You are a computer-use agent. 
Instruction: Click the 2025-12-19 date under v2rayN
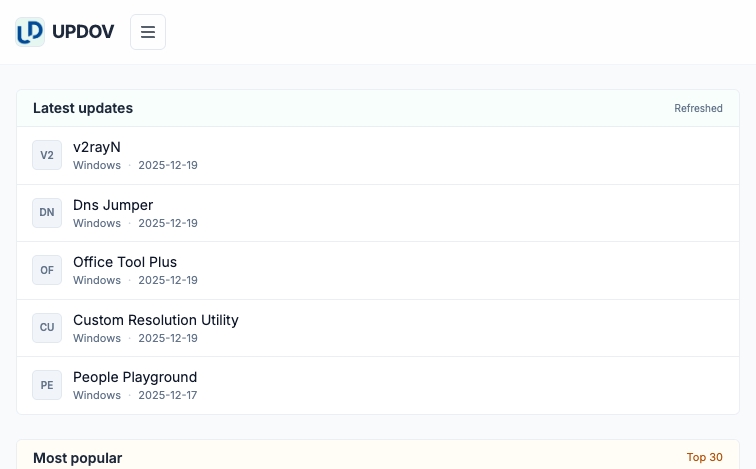(x=168, y=165)
